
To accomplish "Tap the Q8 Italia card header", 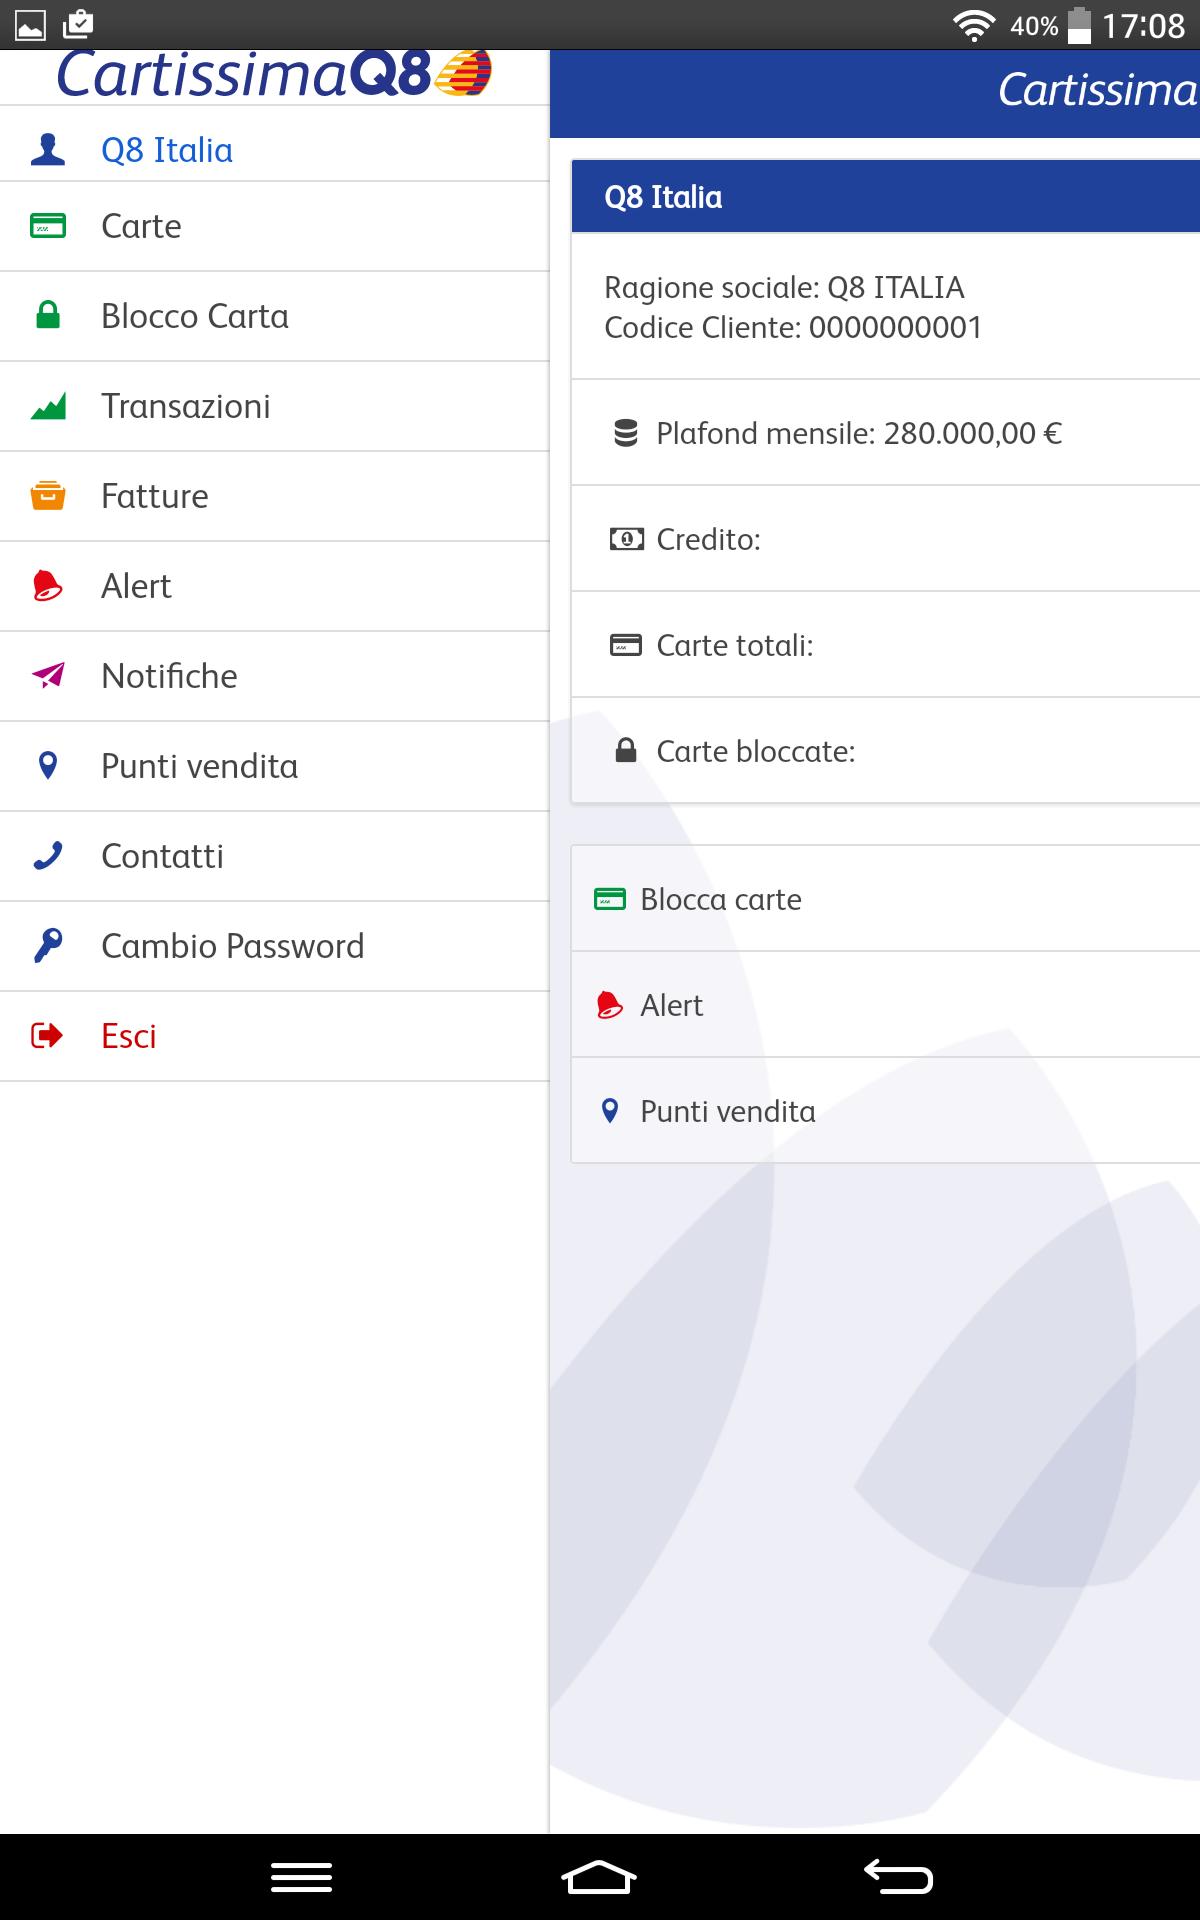I will tap(885, 197).
